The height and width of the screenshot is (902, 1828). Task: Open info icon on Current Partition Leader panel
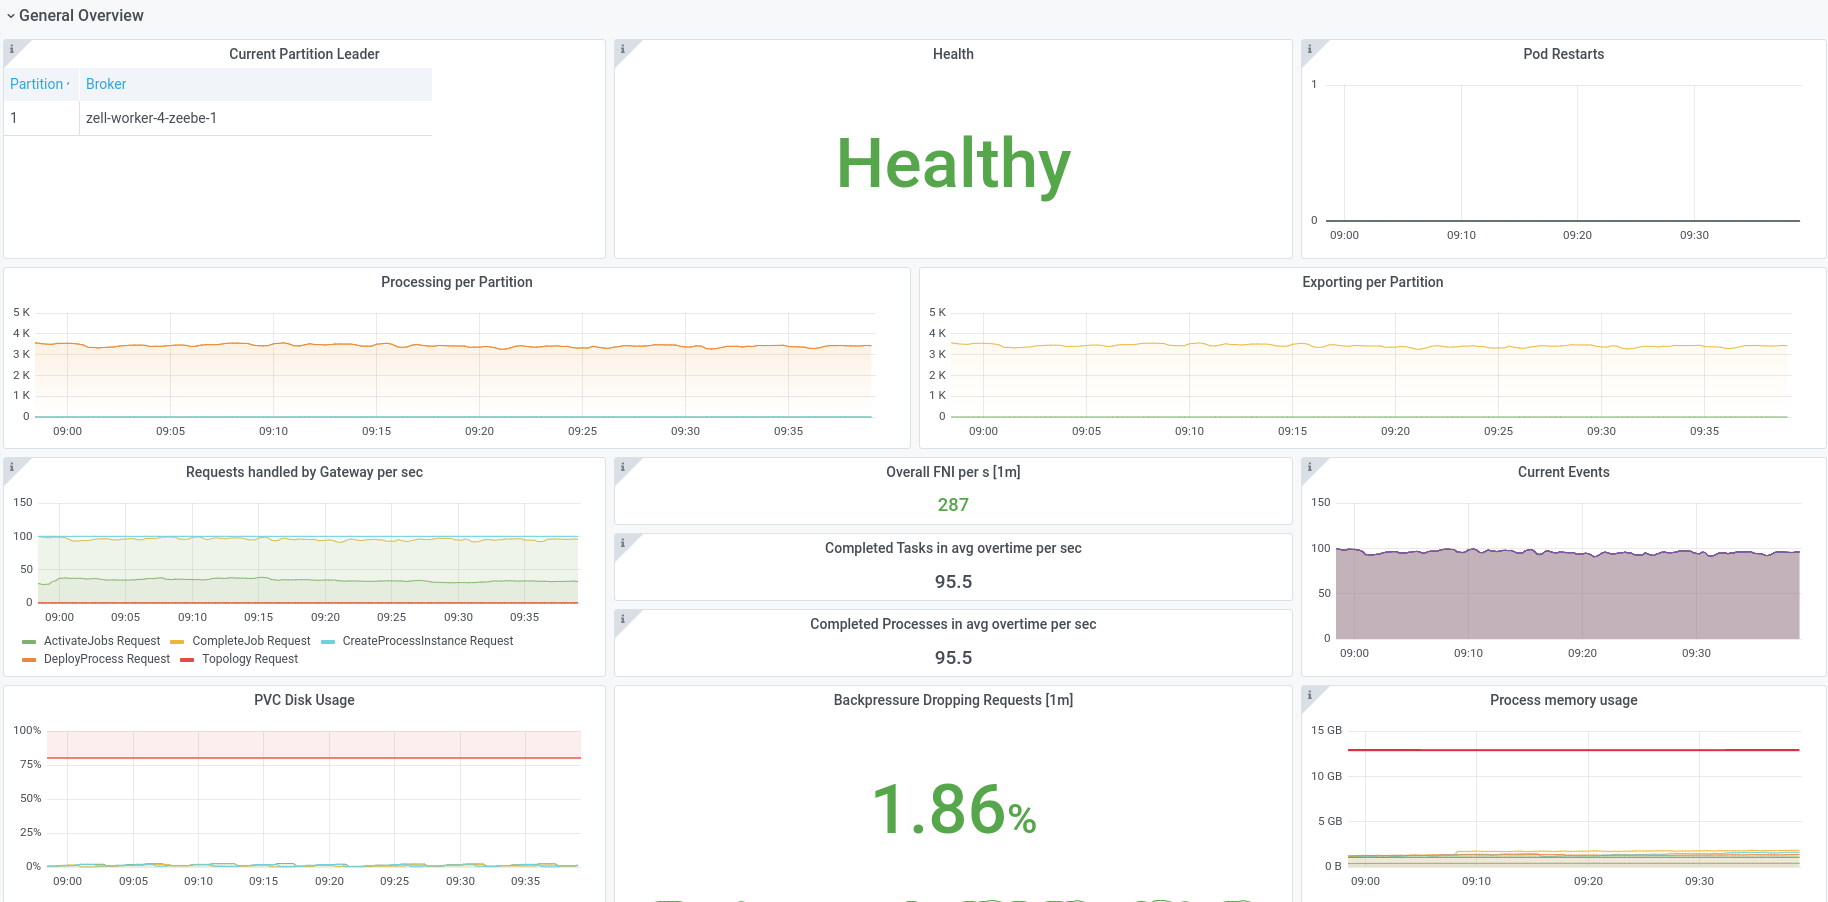point(12,49)
